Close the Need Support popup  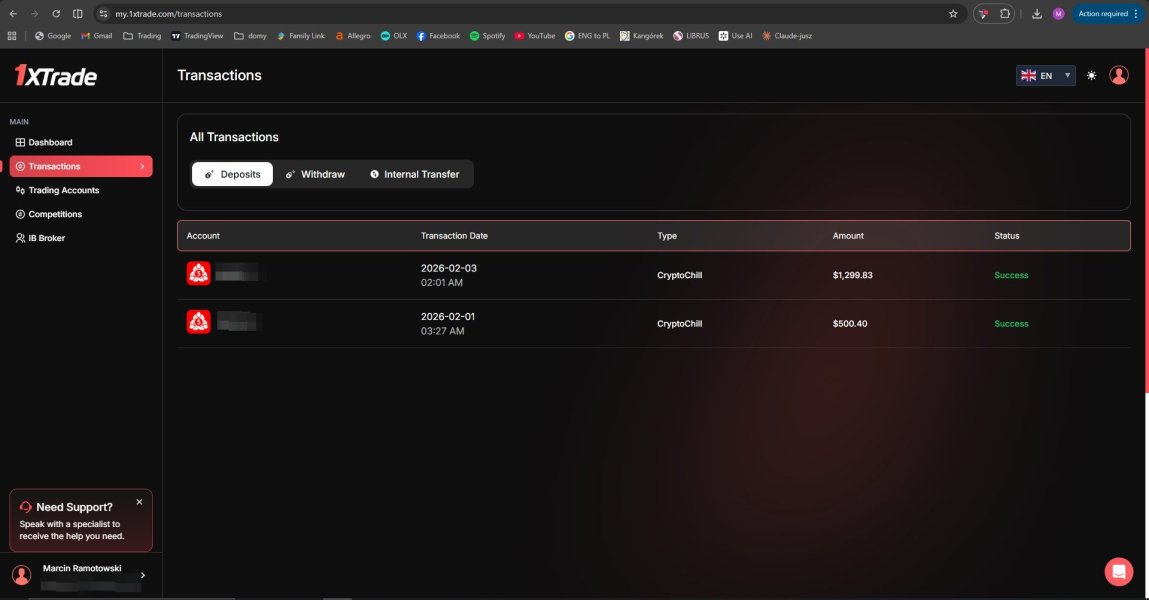pos(139,502)
